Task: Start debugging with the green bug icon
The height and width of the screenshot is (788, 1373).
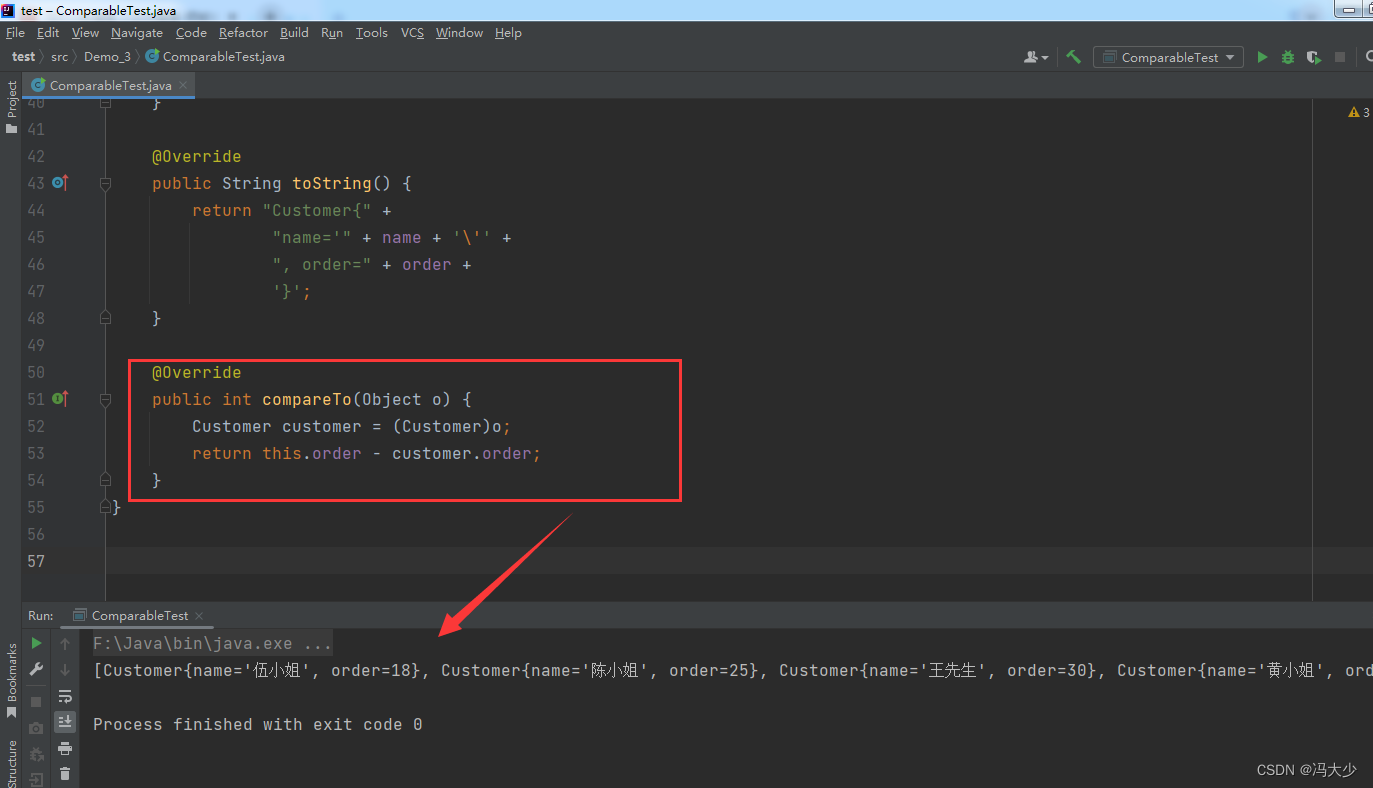Action: pyautogui.click(x=1288, y=57)
